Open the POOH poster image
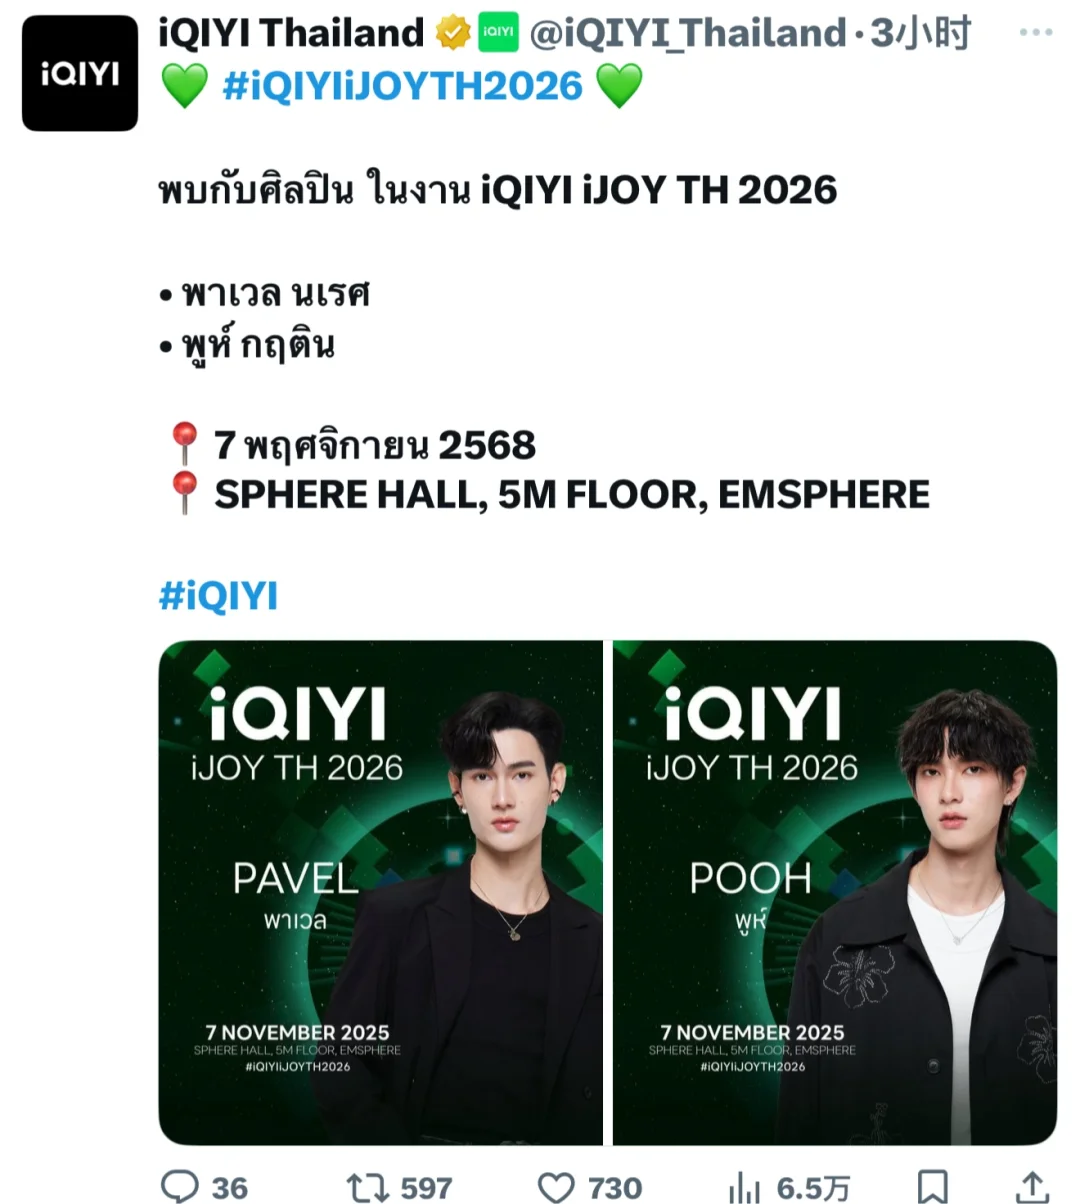 pyautogui.click(x=835, y=892)
